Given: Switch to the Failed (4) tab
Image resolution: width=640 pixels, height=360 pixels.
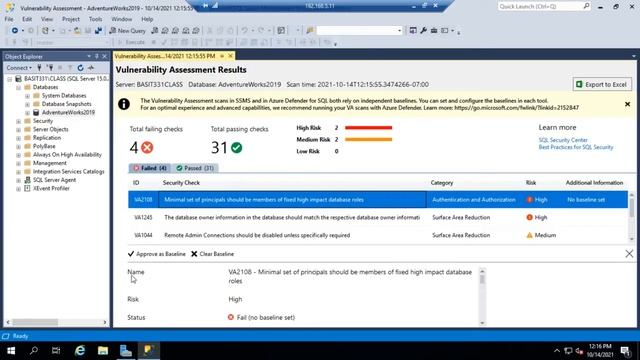Looking at the screenshot, I should pyautogui.click(x=150, y=168).
